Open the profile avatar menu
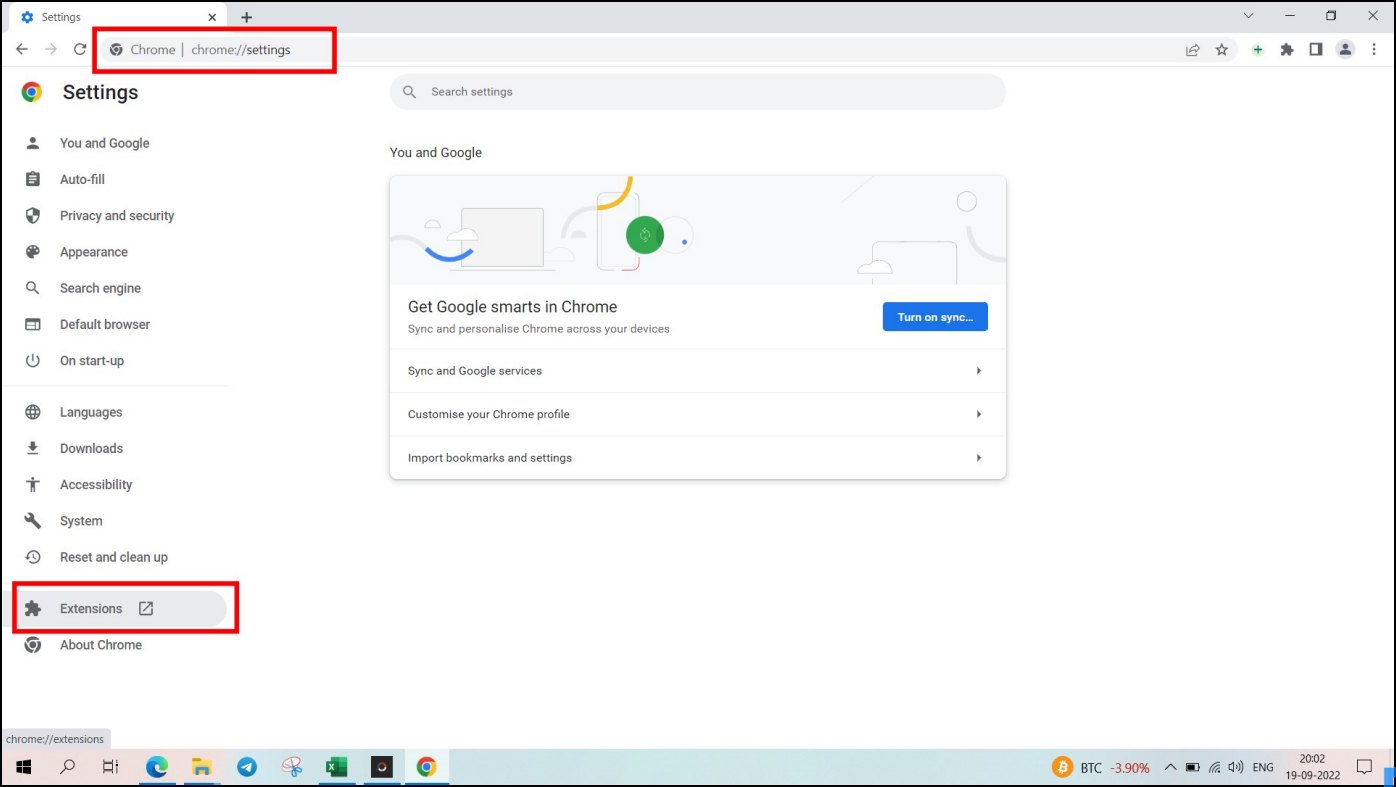 pyautogui.click(x=1346, y=49)
